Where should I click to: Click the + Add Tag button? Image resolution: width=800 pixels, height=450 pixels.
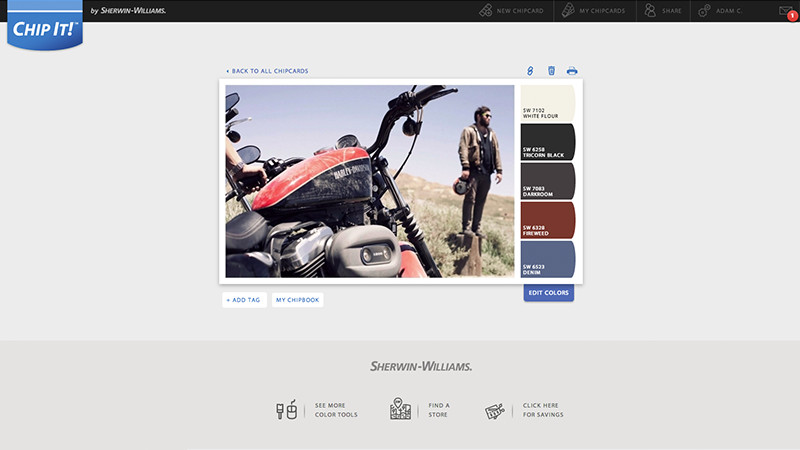tap(244, 300)
